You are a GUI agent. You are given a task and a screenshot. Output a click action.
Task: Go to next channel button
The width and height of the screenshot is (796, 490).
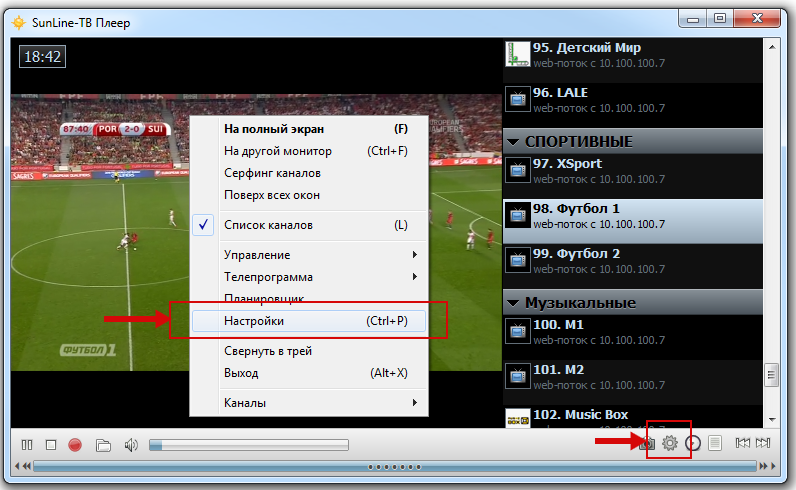[763, 443]
